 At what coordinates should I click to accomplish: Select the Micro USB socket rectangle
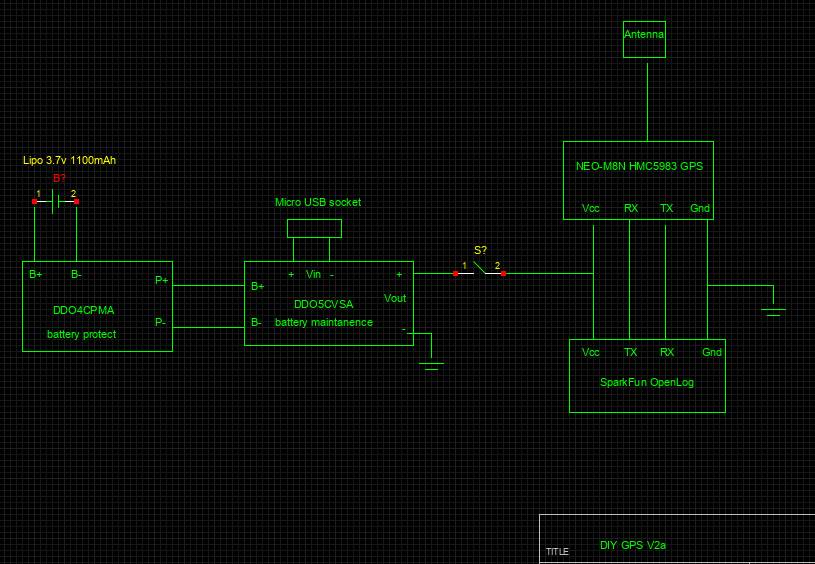314,228
